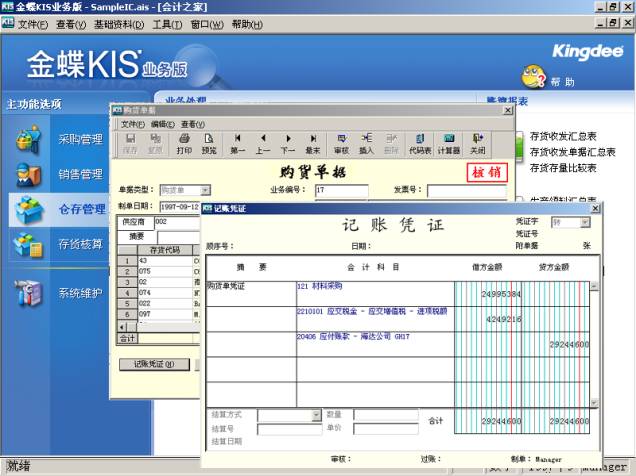The image size is (636, 476).
Task: Select row 6 with 存货代码 097
Action: tap(158, 314)
